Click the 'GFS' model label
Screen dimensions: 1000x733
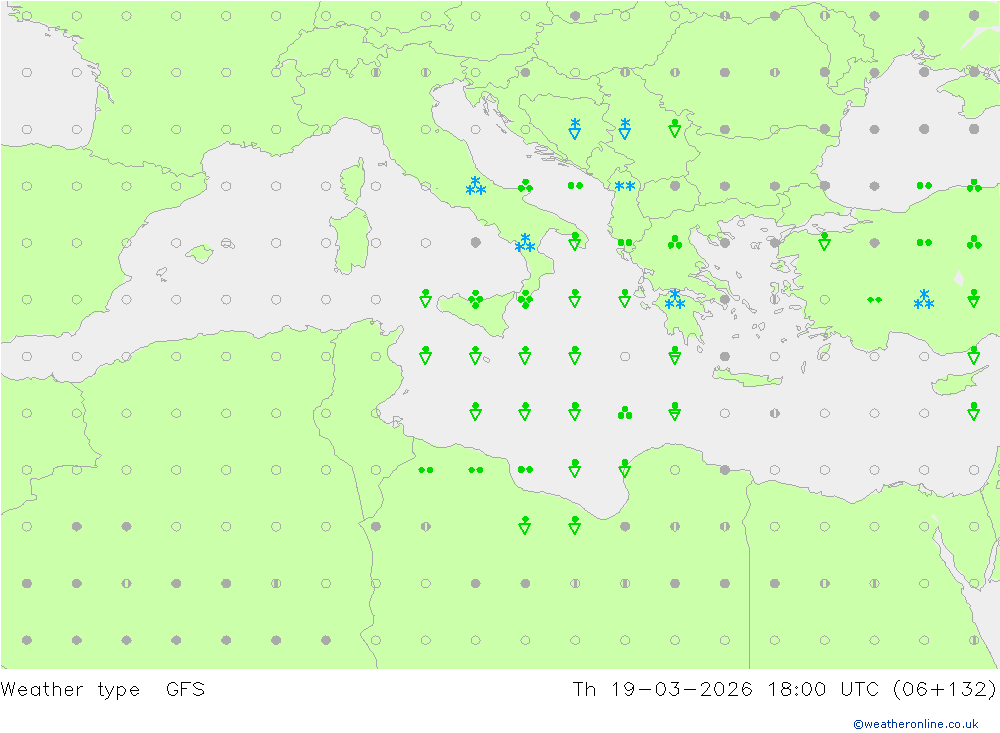tap(185, 689)
